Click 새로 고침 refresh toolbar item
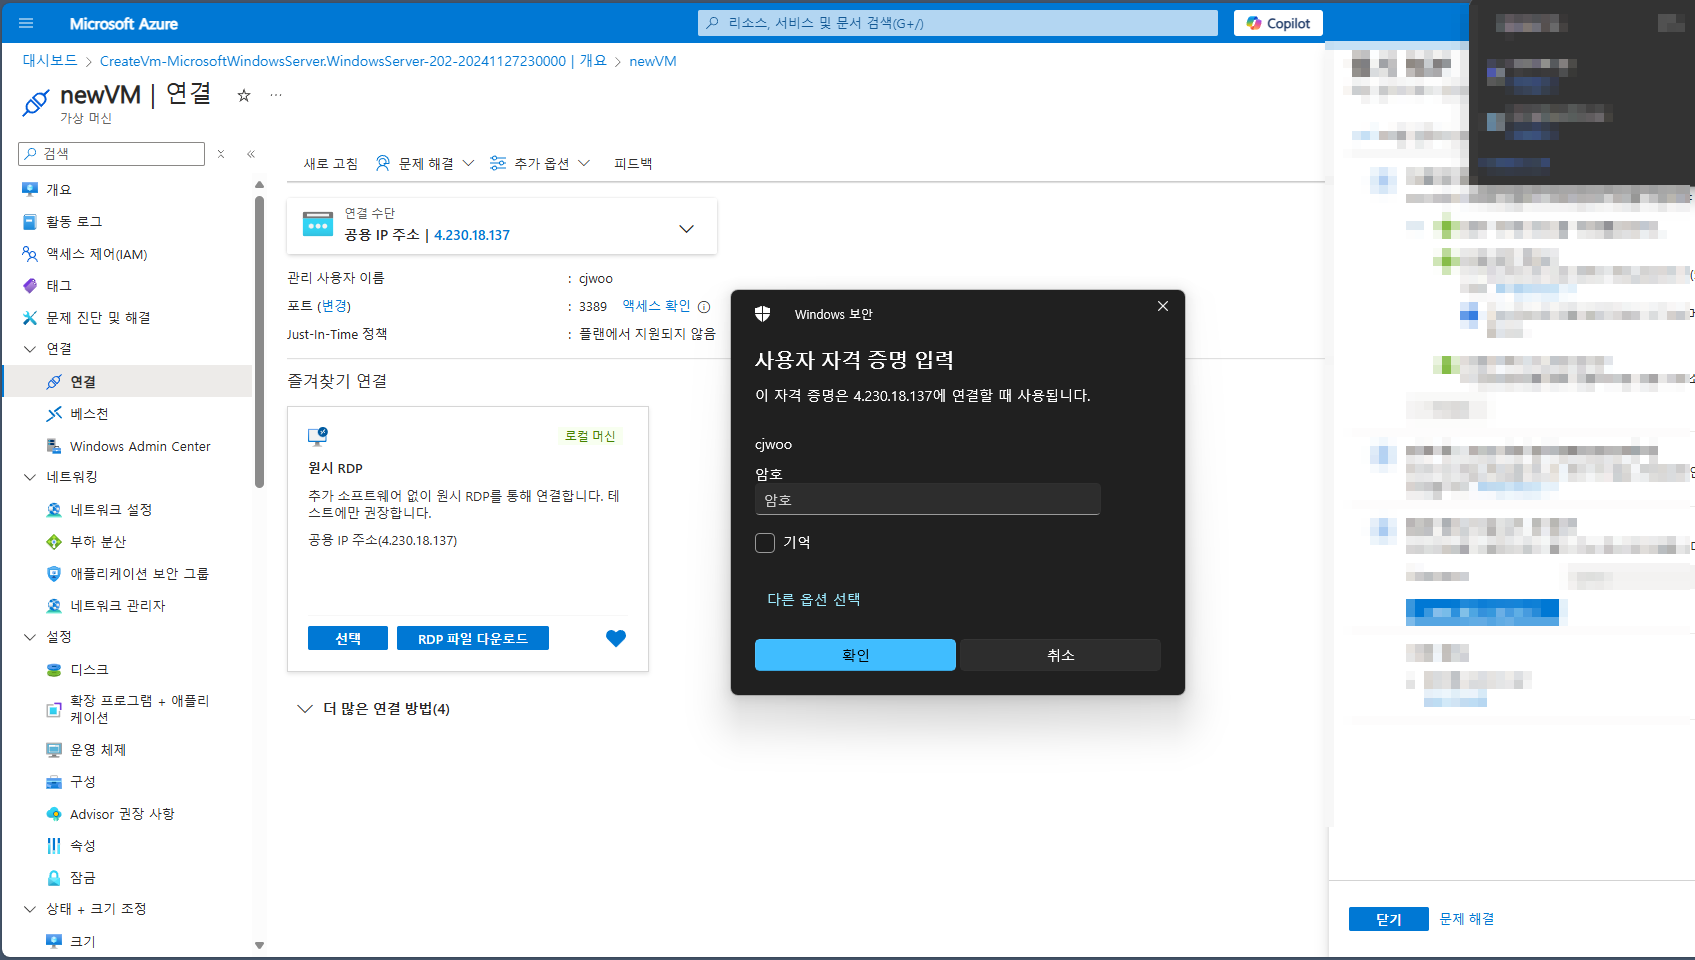The width and height of the screenshot is (1695, 960). pyautogui.click(x=331, y=163)
